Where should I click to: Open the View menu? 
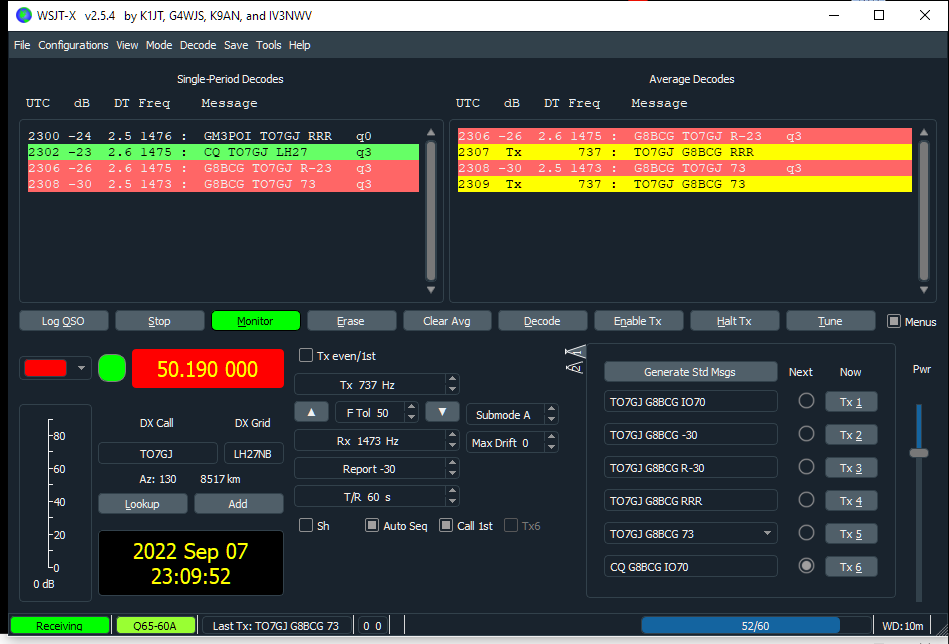pyautogui.click(x=127, y=45)
